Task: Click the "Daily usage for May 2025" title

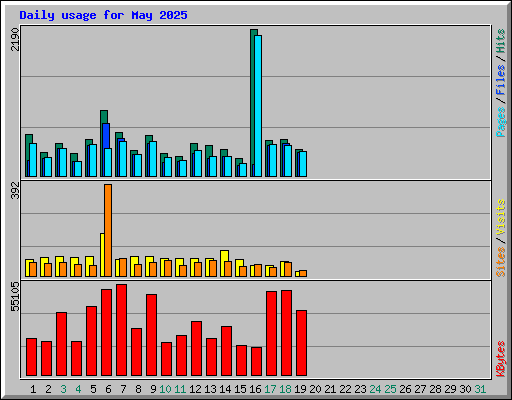Action: click(103, 15)
